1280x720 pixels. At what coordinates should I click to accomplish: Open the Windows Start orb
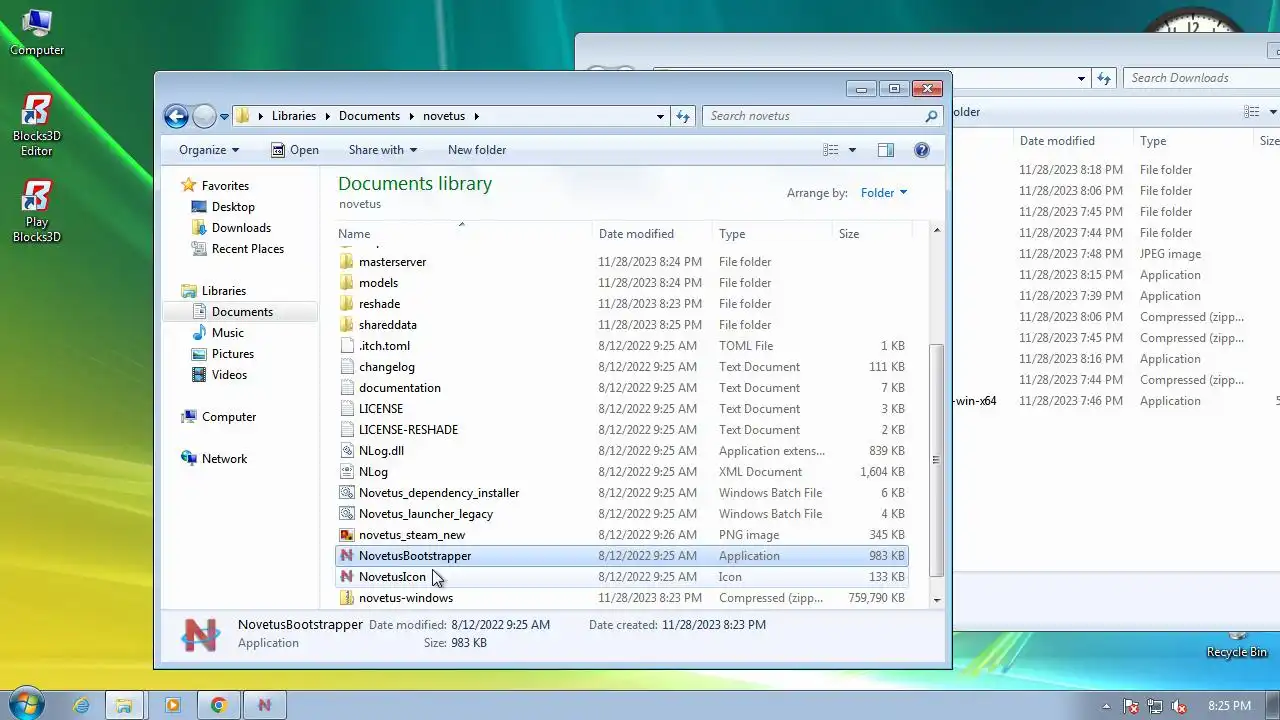[26, 704]
